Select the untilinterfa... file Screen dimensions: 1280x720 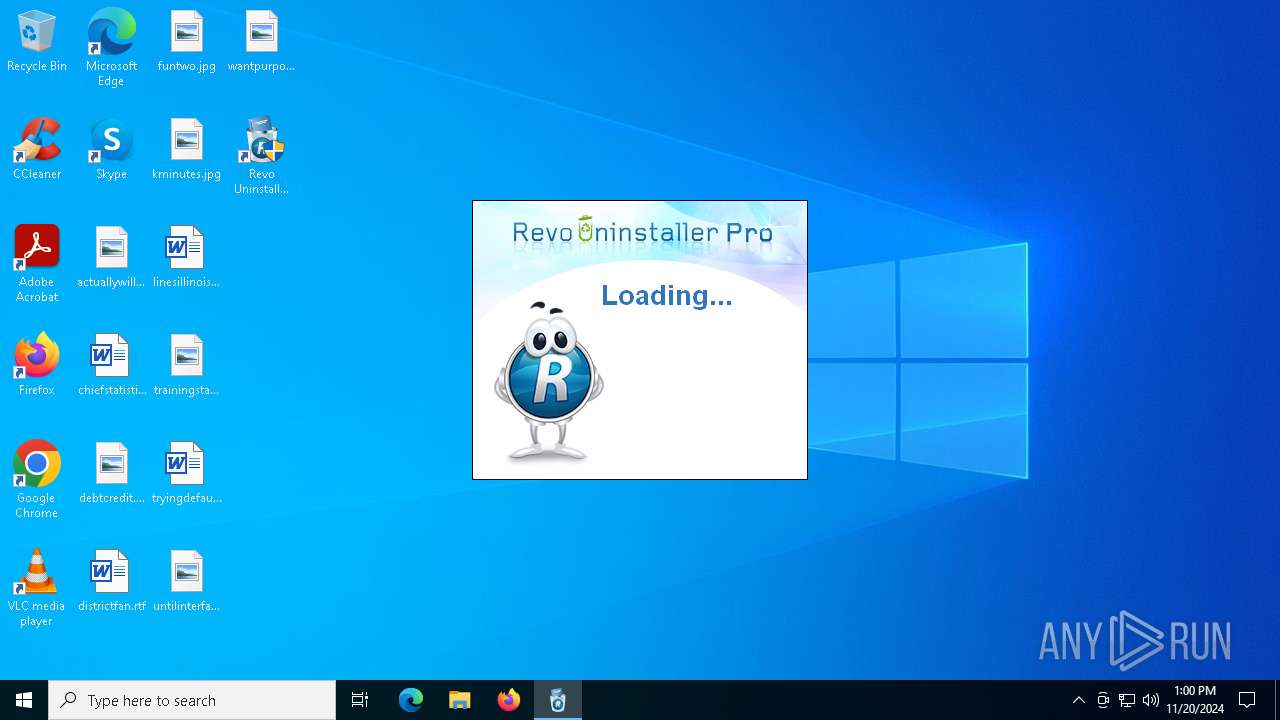pos(186,582)
